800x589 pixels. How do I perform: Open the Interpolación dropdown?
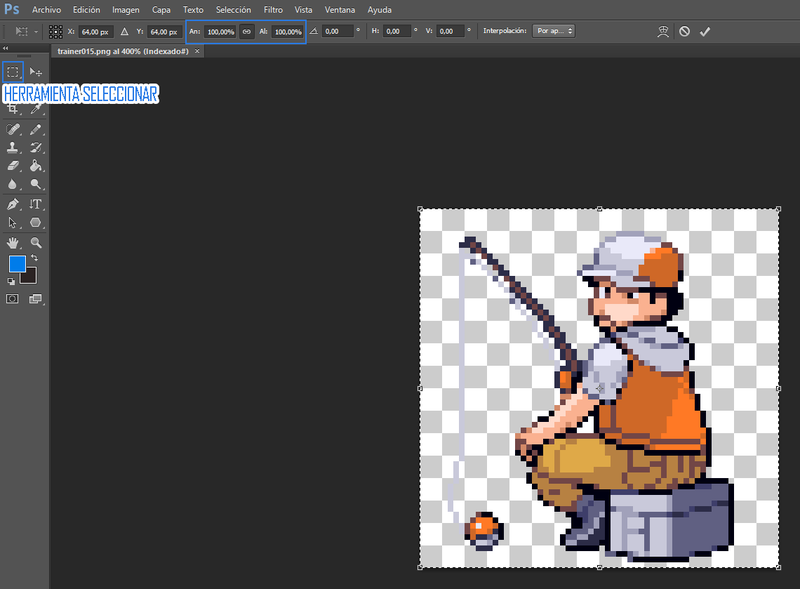click(x=553, y=31)
